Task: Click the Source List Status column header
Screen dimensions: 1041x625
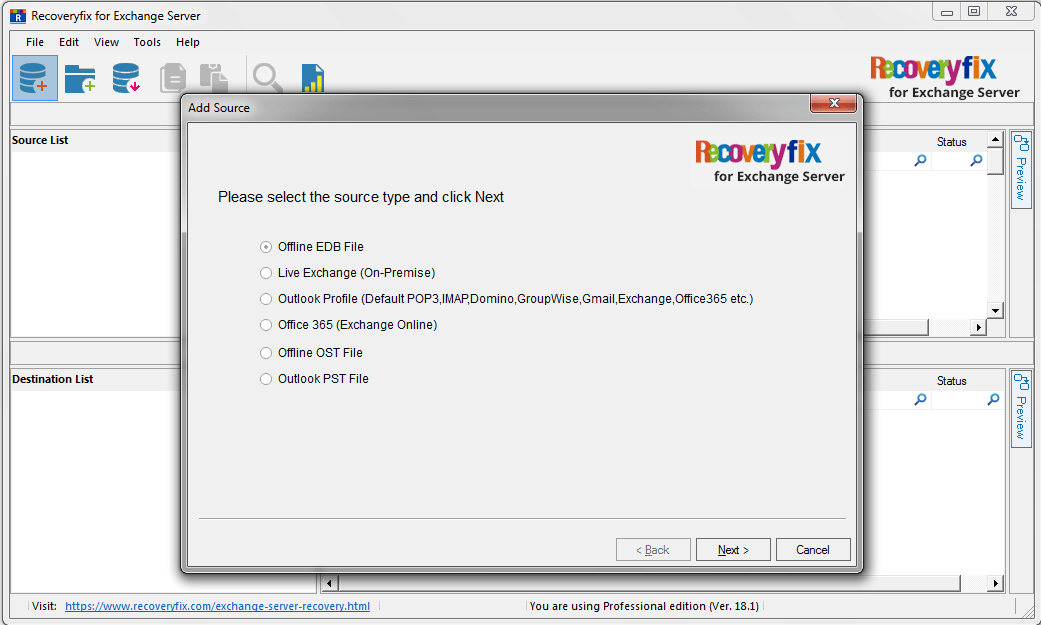Action: click(x=951, y=141)
